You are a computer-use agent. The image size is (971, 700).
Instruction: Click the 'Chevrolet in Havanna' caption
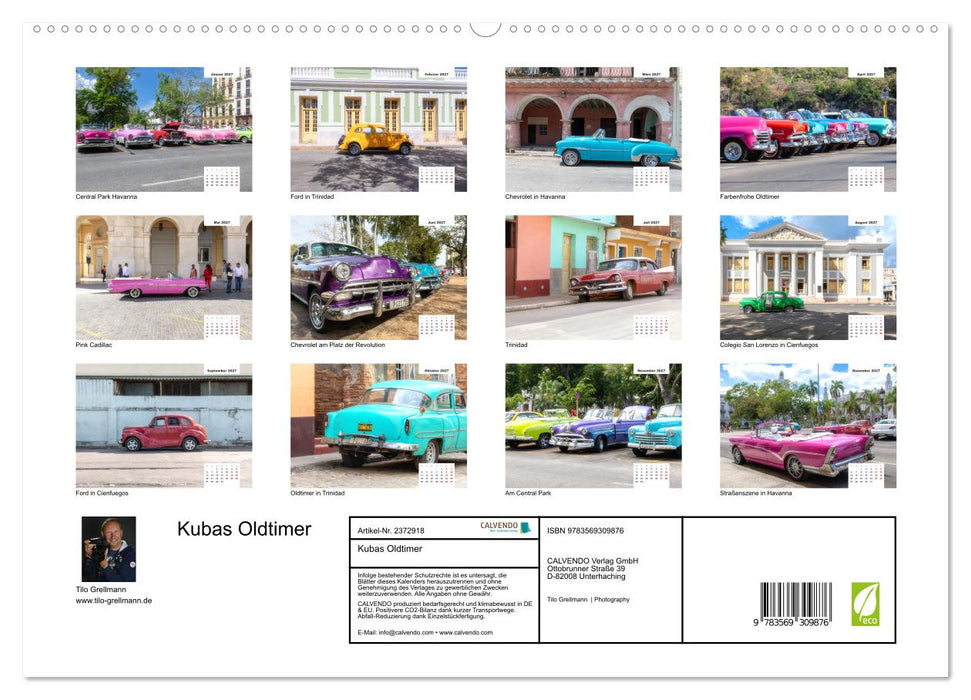pos(535,197)
